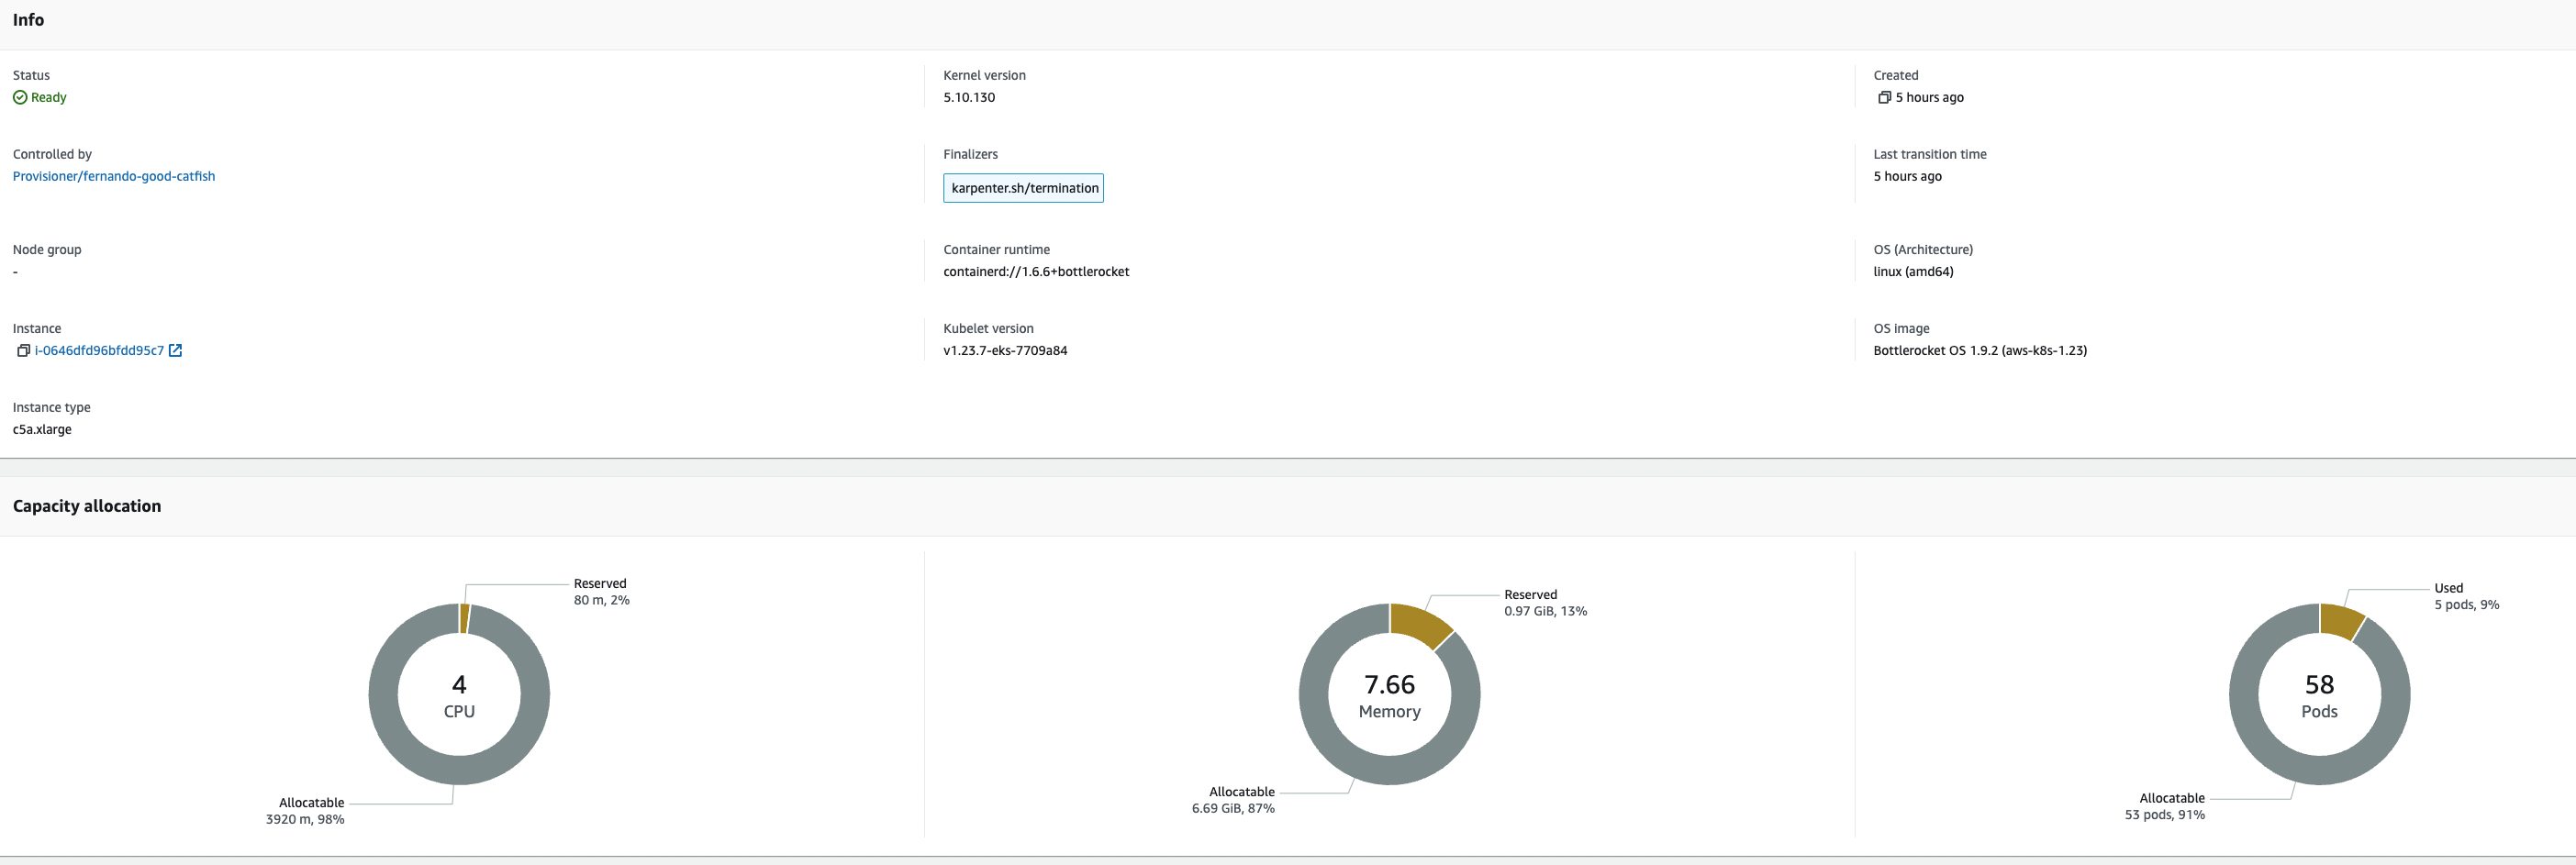Click the center of the CPU donut chart
The width and height of the screenshot is (2576, 865).
pos(459,694)
